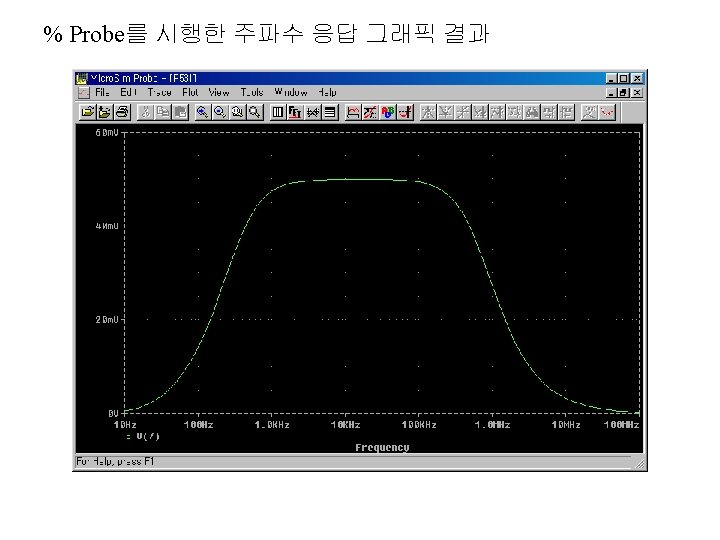Click the Evaluate Goal Function icon

[x=371, y=112]
